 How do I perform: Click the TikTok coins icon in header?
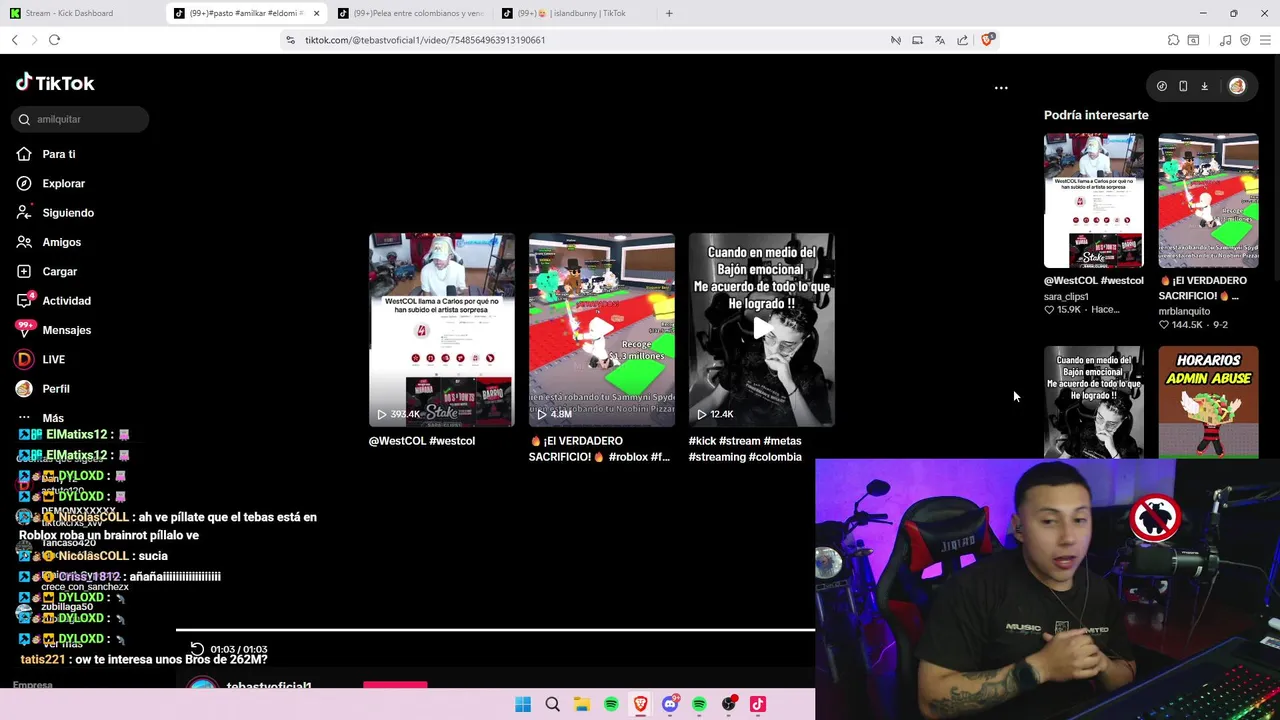tap(1161, 86)
